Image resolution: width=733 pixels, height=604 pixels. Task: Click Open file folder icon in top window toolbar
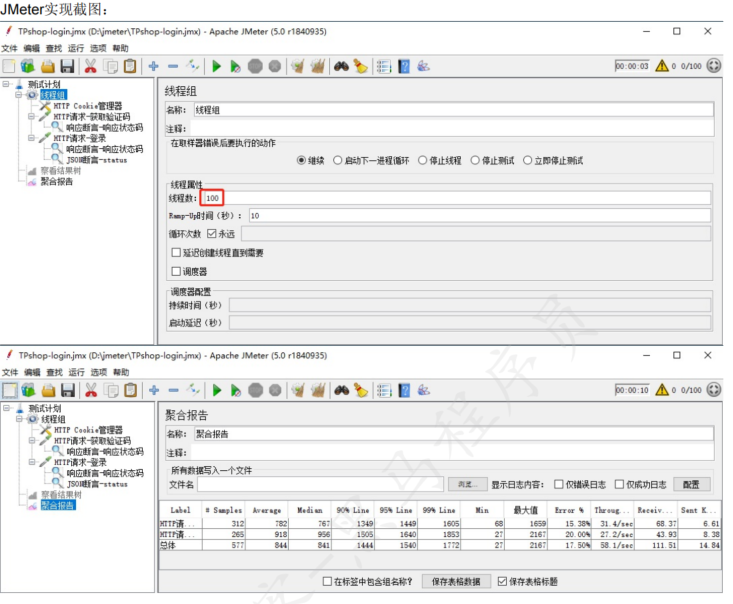click(48, 66)
